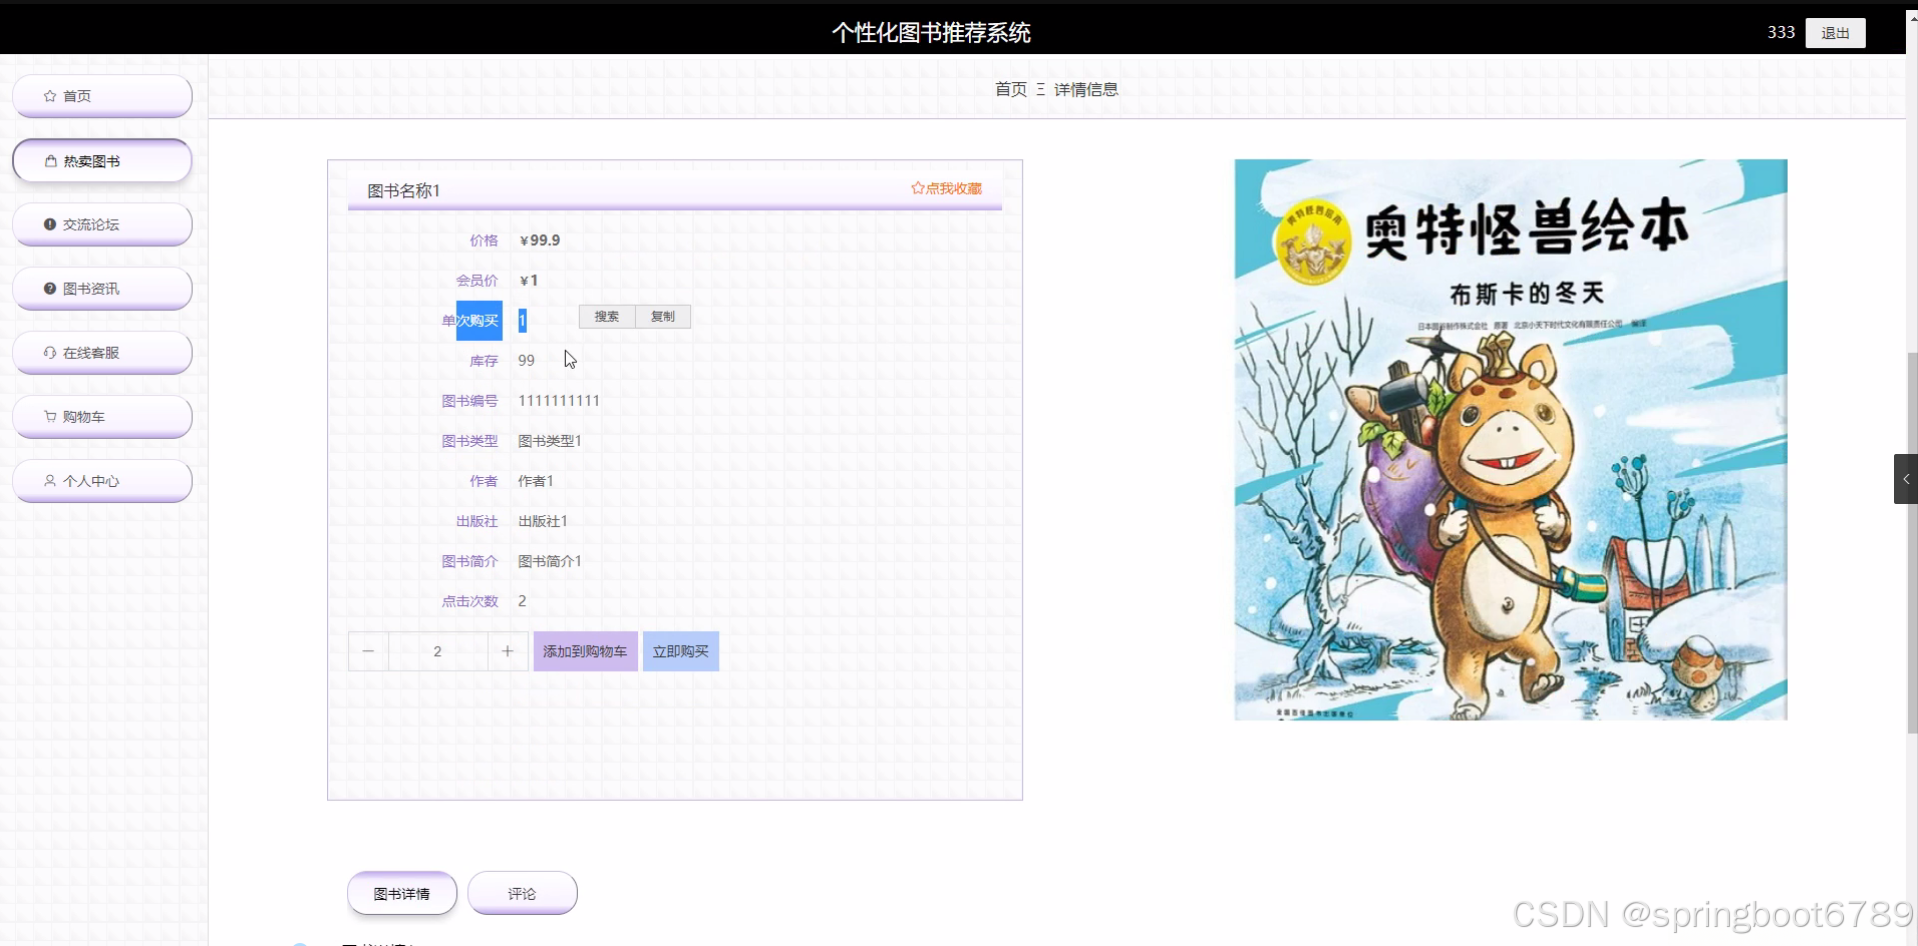Switch to 评论 tab
The width and height of the screenshot is (1918, 946).
522,893
